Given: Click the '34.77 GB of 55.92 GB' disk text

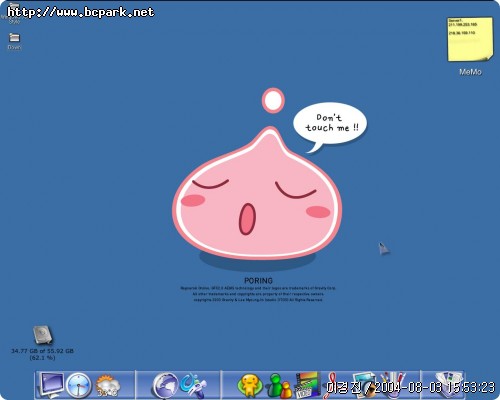Looking at the screenshot, I should (42, 351).
